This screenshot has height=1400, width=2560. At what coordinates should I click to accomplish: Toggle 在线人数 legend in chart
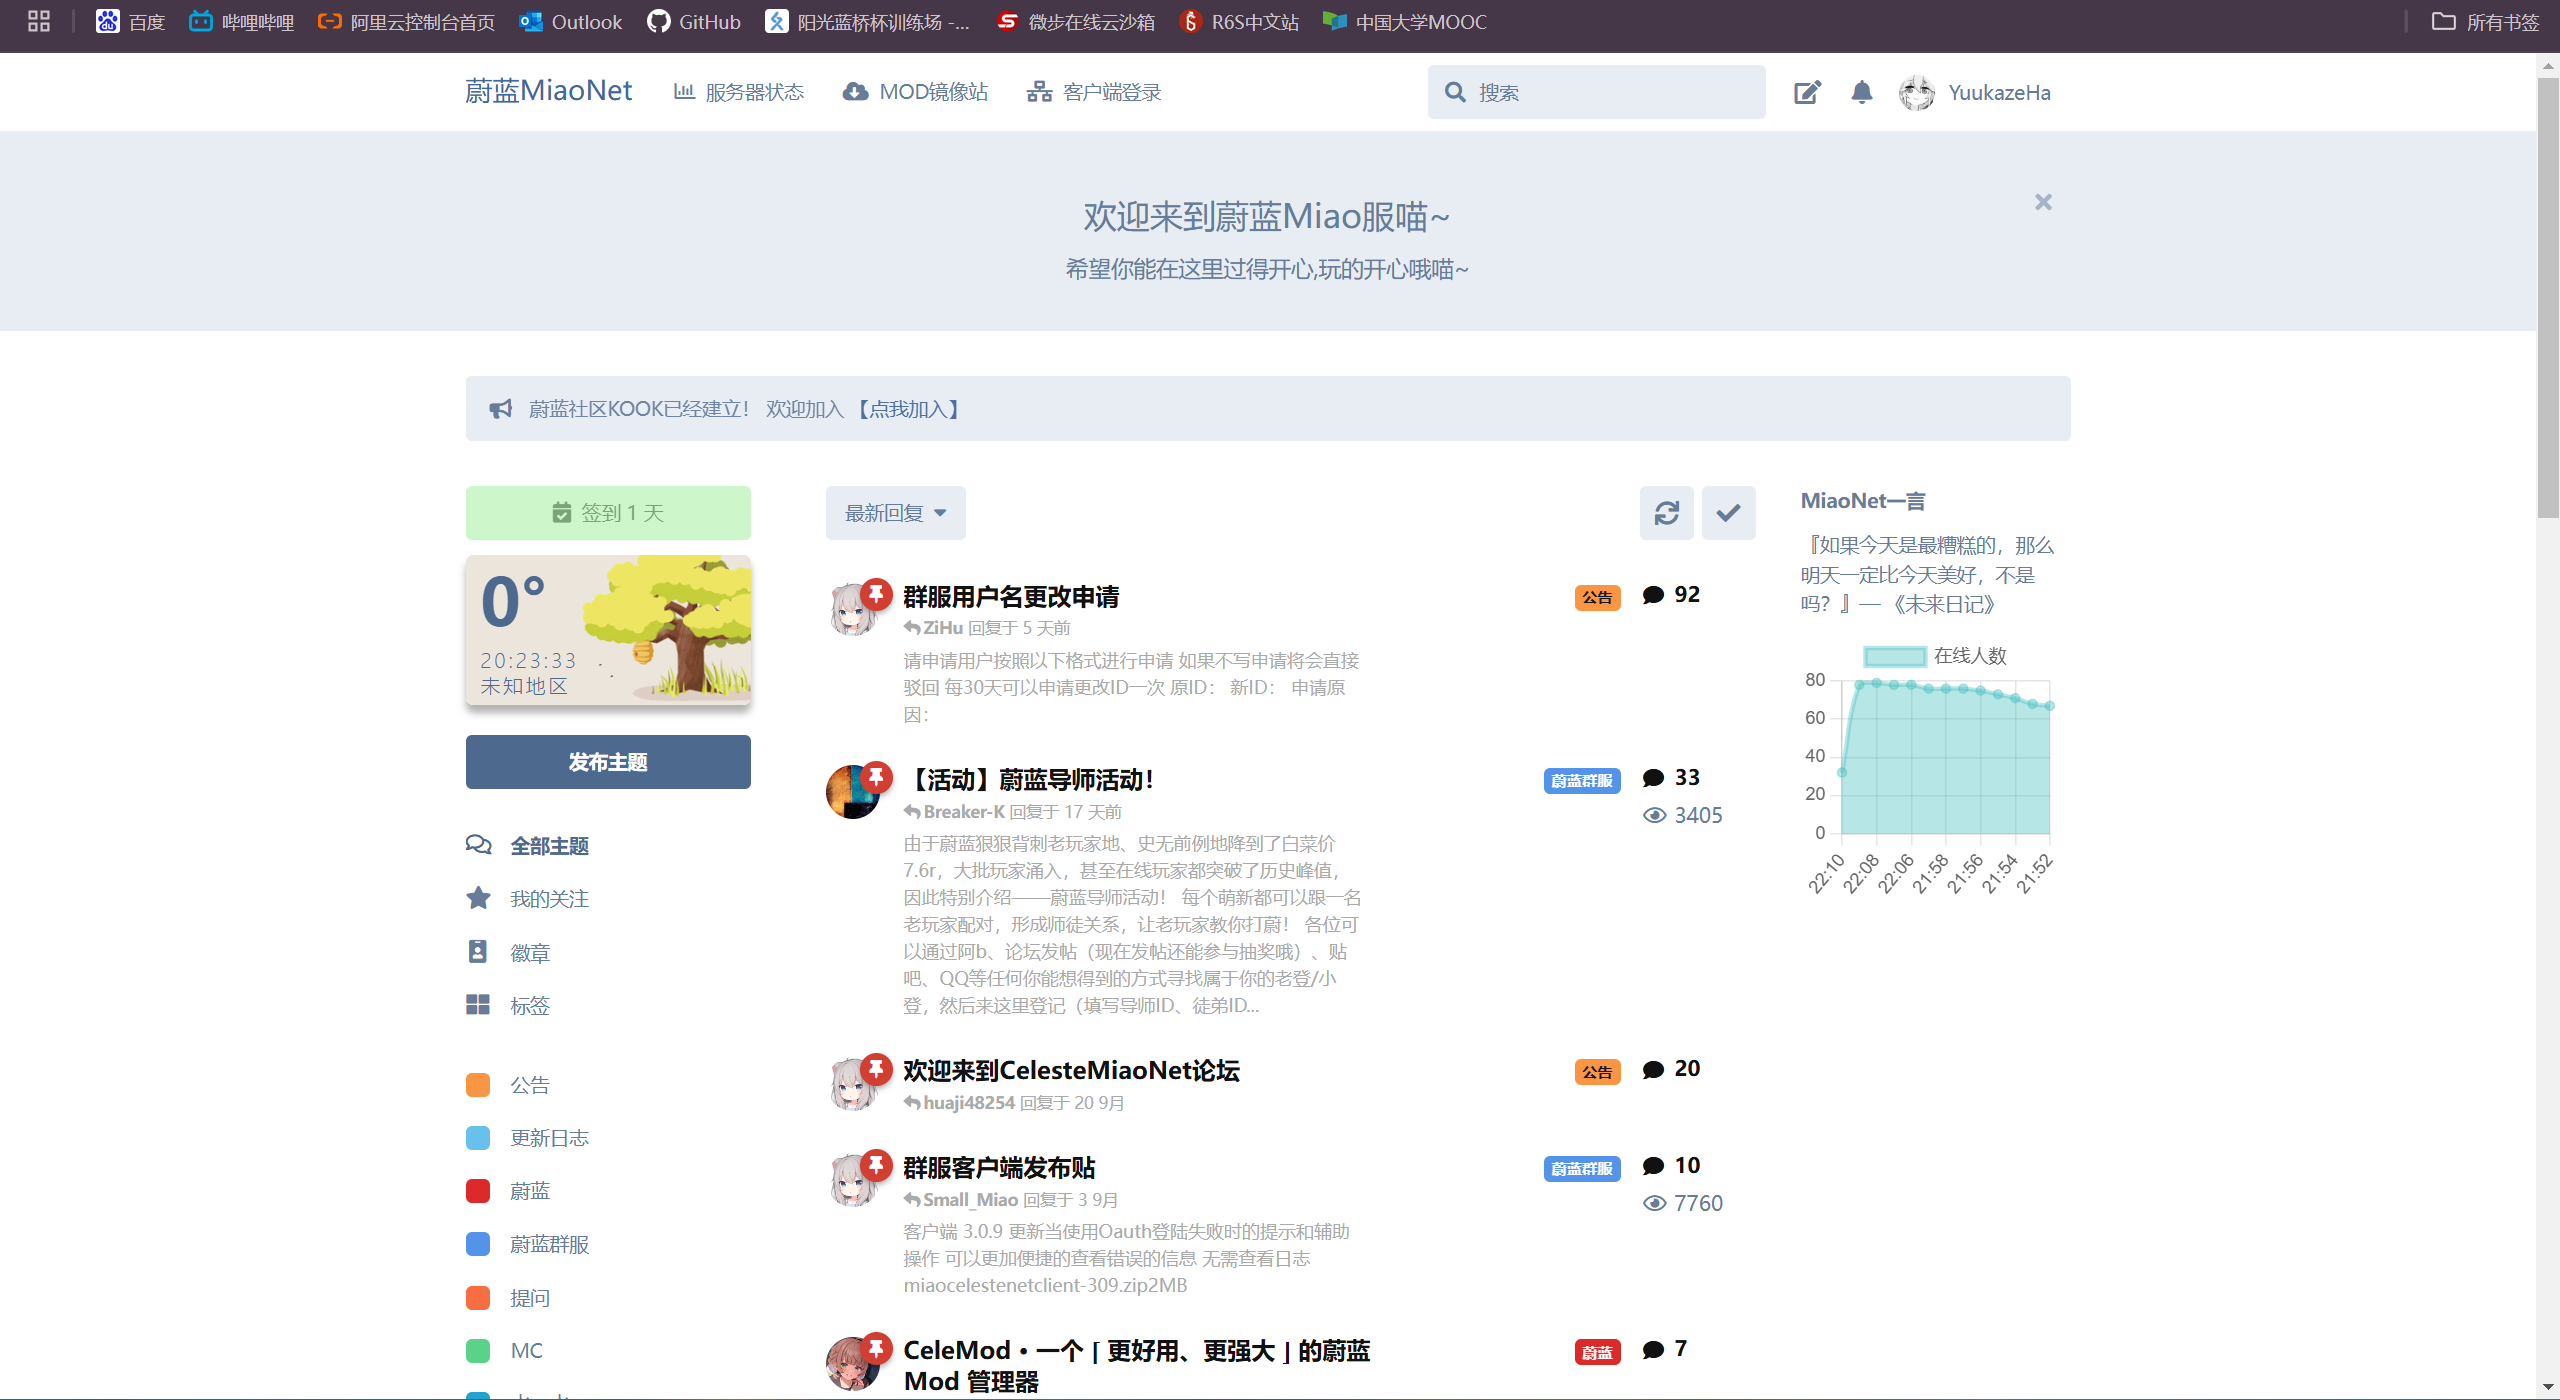click(1895, 656)
